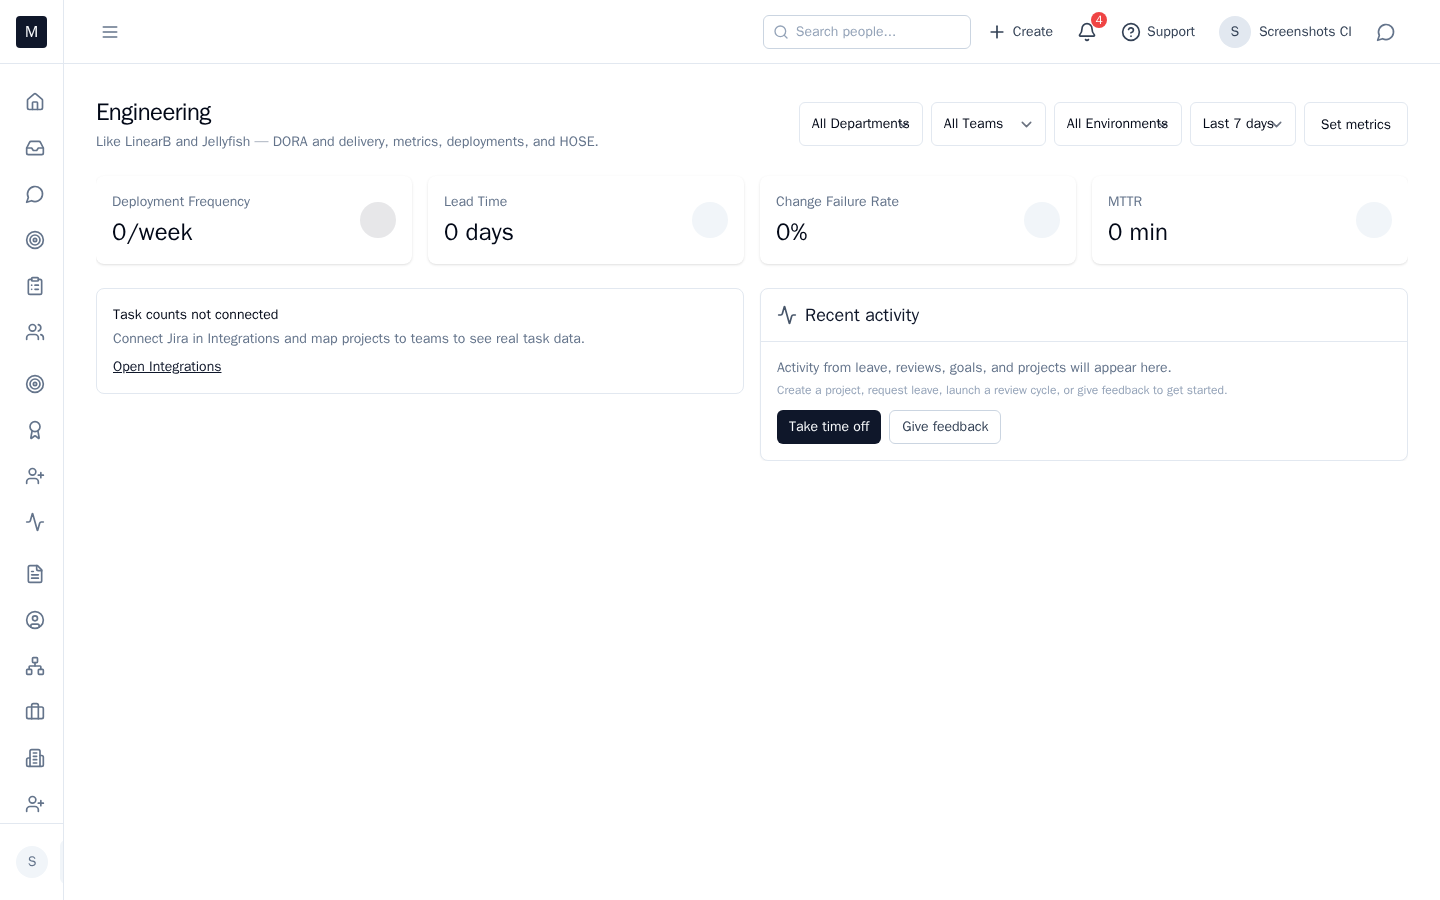Click the notifications bell icon
This screenshot has width=1440, height=900.
(x=1087, y=32)
